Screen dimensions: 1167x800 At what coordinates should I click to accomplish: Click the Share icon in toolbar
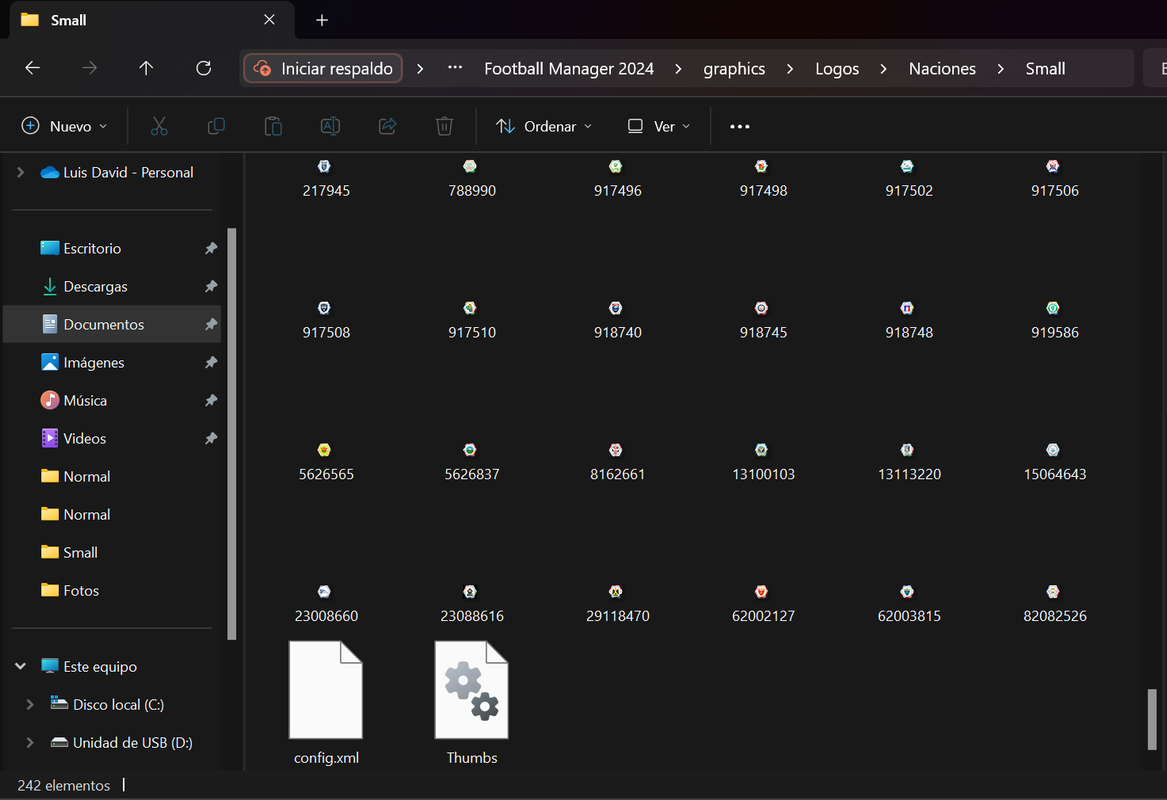tap(387, 127)
